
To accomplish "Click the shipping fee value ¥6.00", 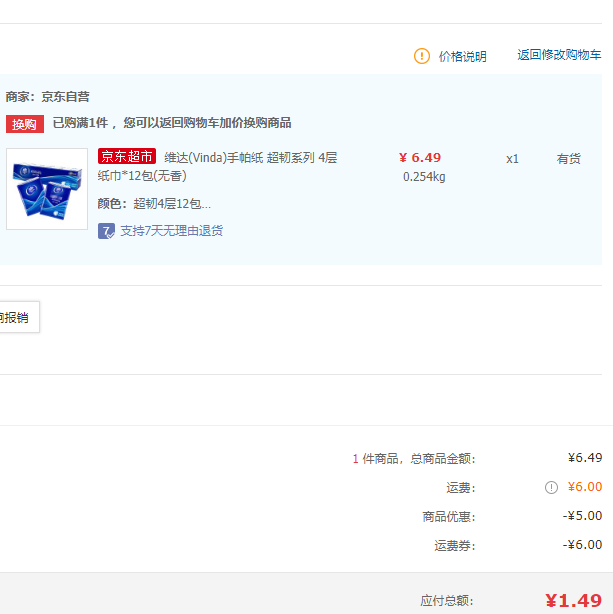I will 585,487.
